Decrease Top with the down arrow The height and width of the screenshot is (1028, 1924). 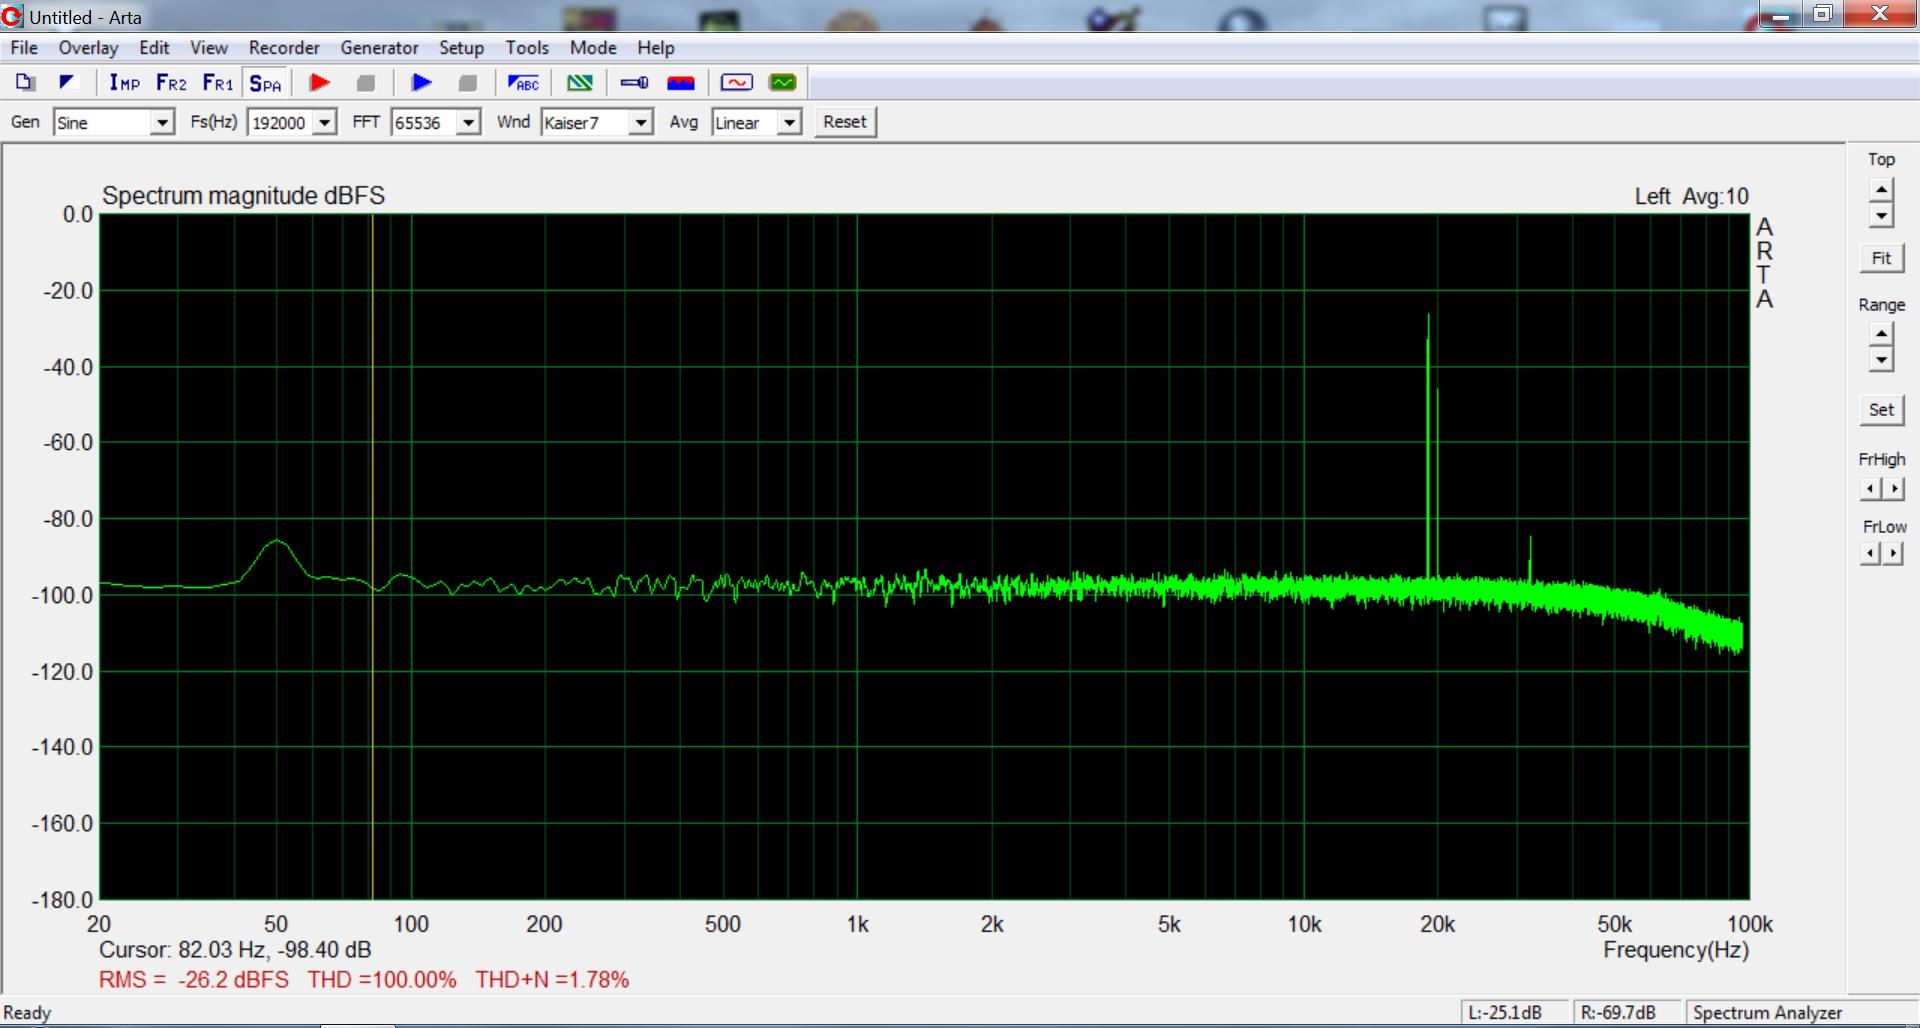tap(1881, 215)
